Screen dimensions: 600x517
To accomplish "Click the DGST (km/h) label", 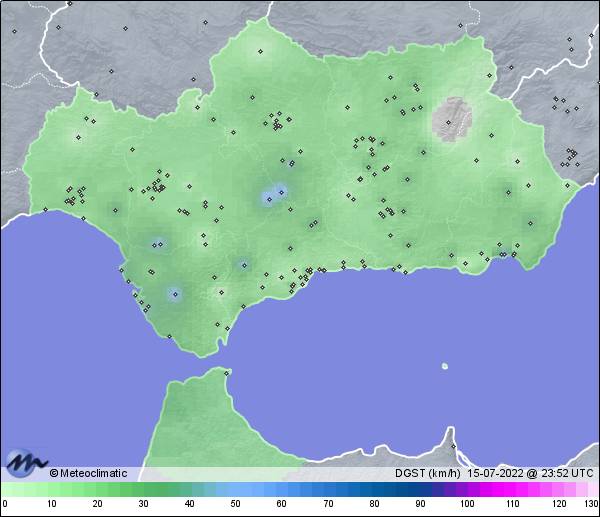I will pos(427,473).
